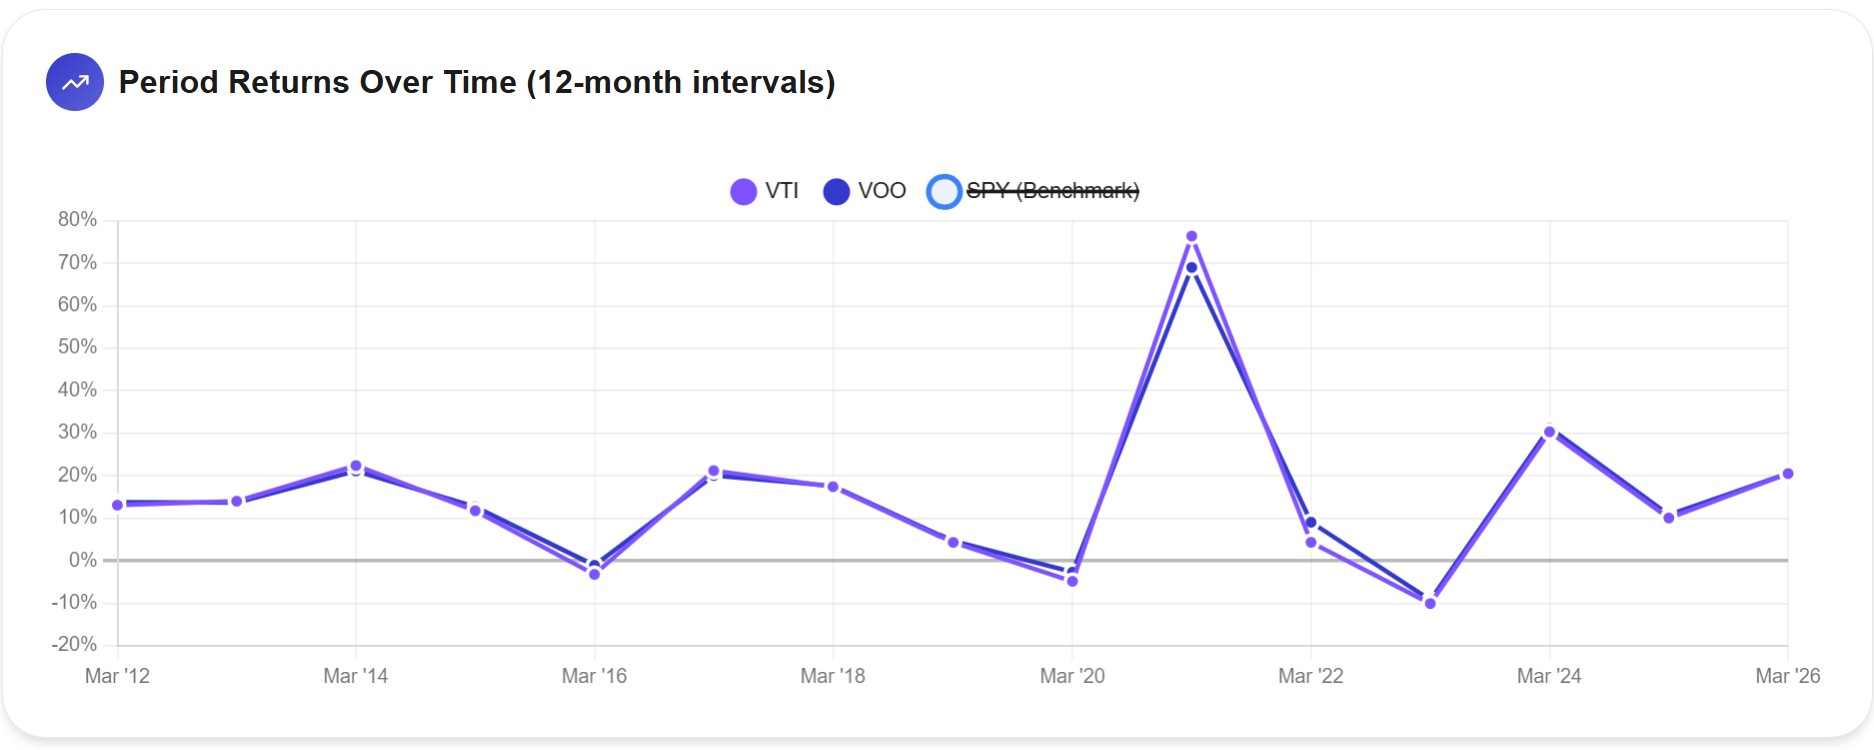The image size is (1874, 750).
Task: Select the VOO data point at the Mar '21 peak
Action: point(1191,268)
